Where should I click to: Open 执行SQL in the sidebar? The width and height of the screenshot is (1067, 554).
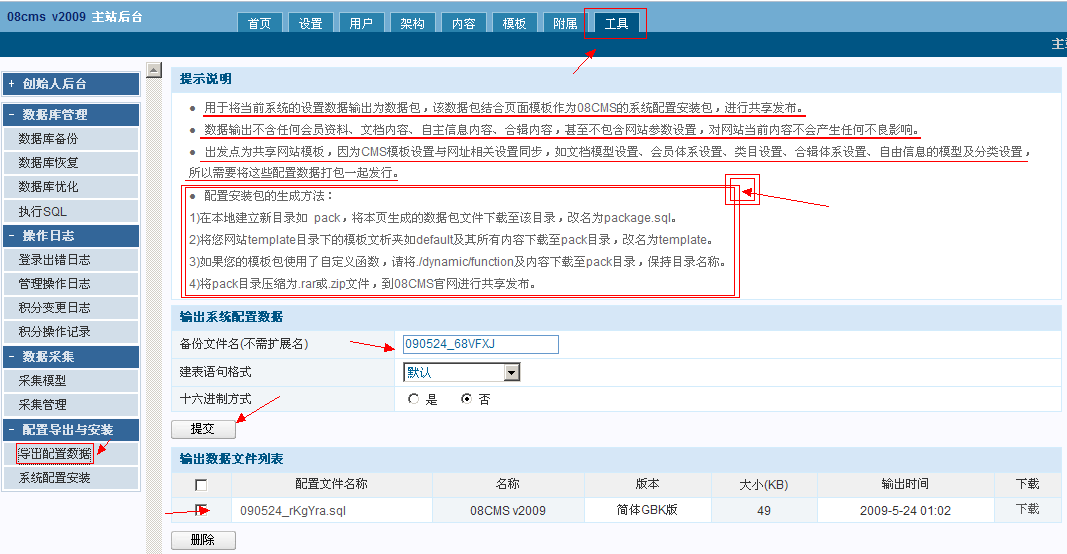[x=71, y=211]
